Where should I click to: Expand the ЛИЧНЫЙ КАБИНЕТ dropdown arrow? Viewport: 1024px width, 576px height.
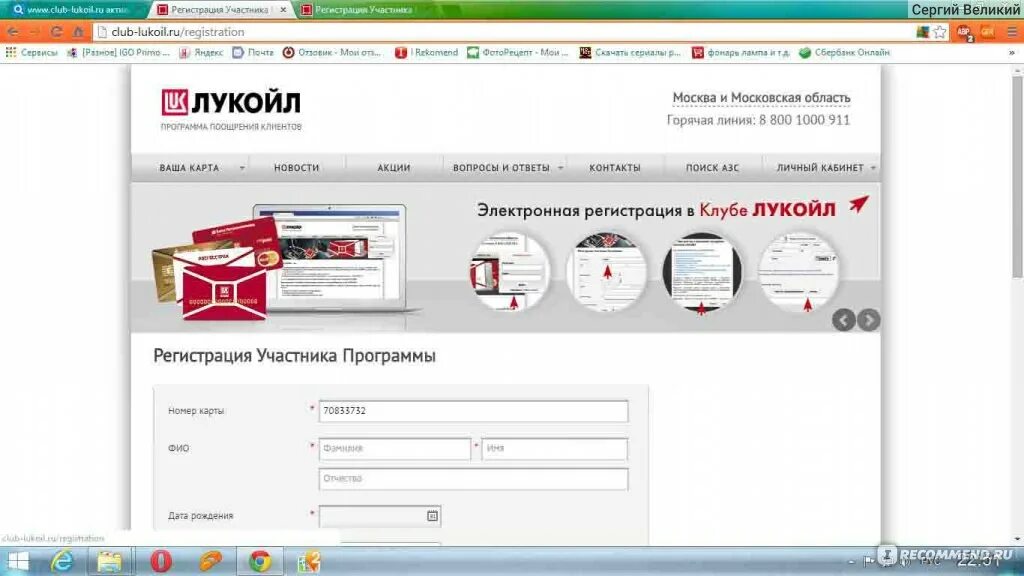873,168
